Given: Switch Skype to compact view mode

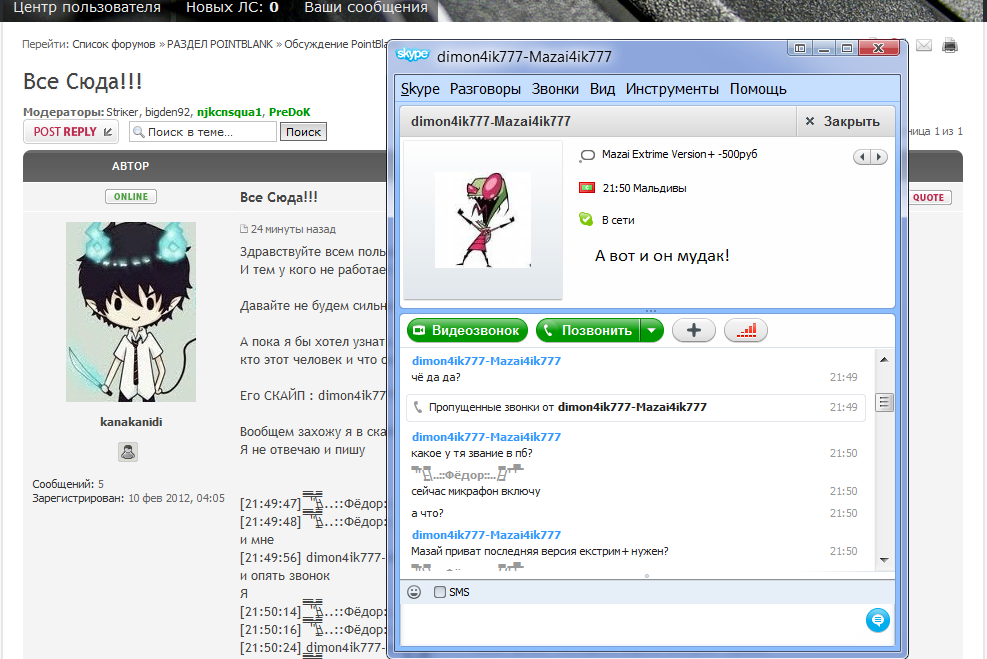Looking at the screenshot, I should coord(799,48).
